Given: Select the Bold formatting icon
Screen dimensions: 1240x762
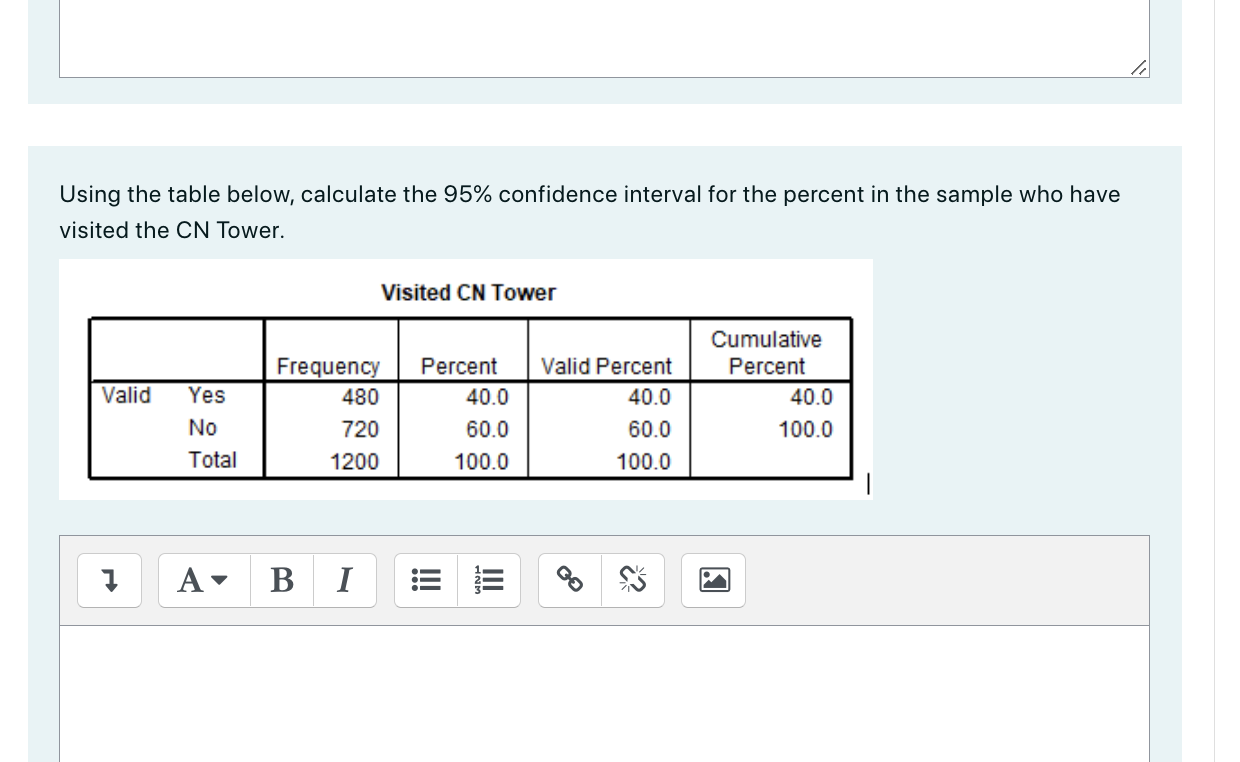Looking at the screenshot, I should (281, 580).
